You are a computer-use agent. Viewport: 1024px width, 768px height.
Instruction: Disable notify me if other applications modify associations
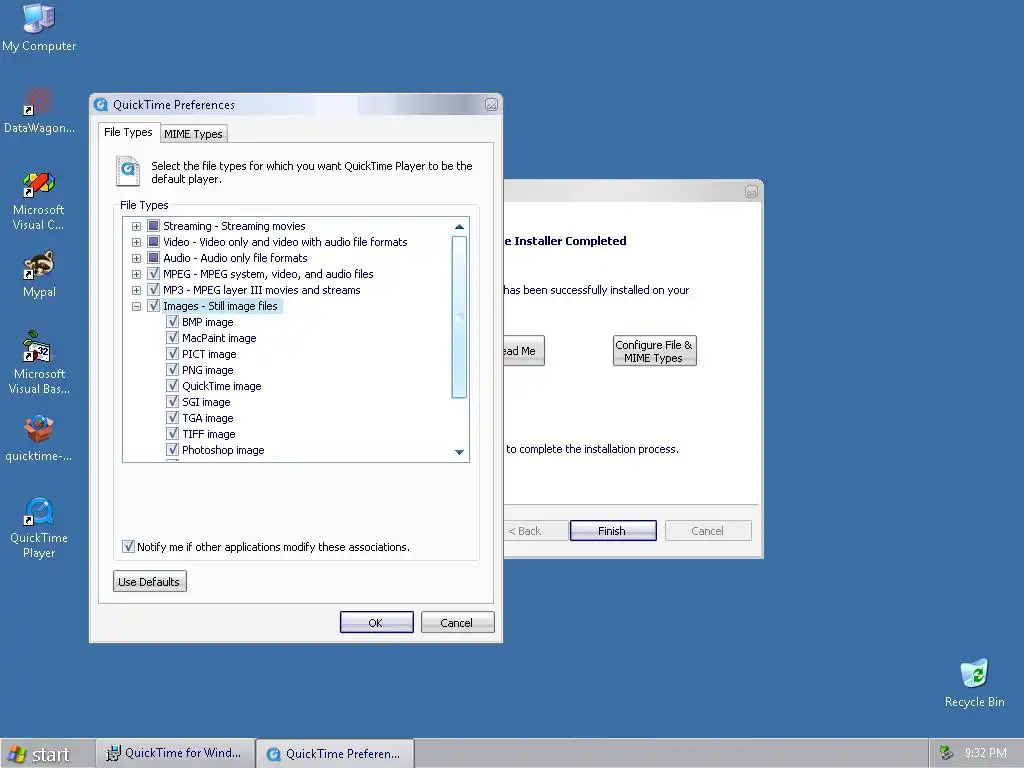(x=129, y=547)
